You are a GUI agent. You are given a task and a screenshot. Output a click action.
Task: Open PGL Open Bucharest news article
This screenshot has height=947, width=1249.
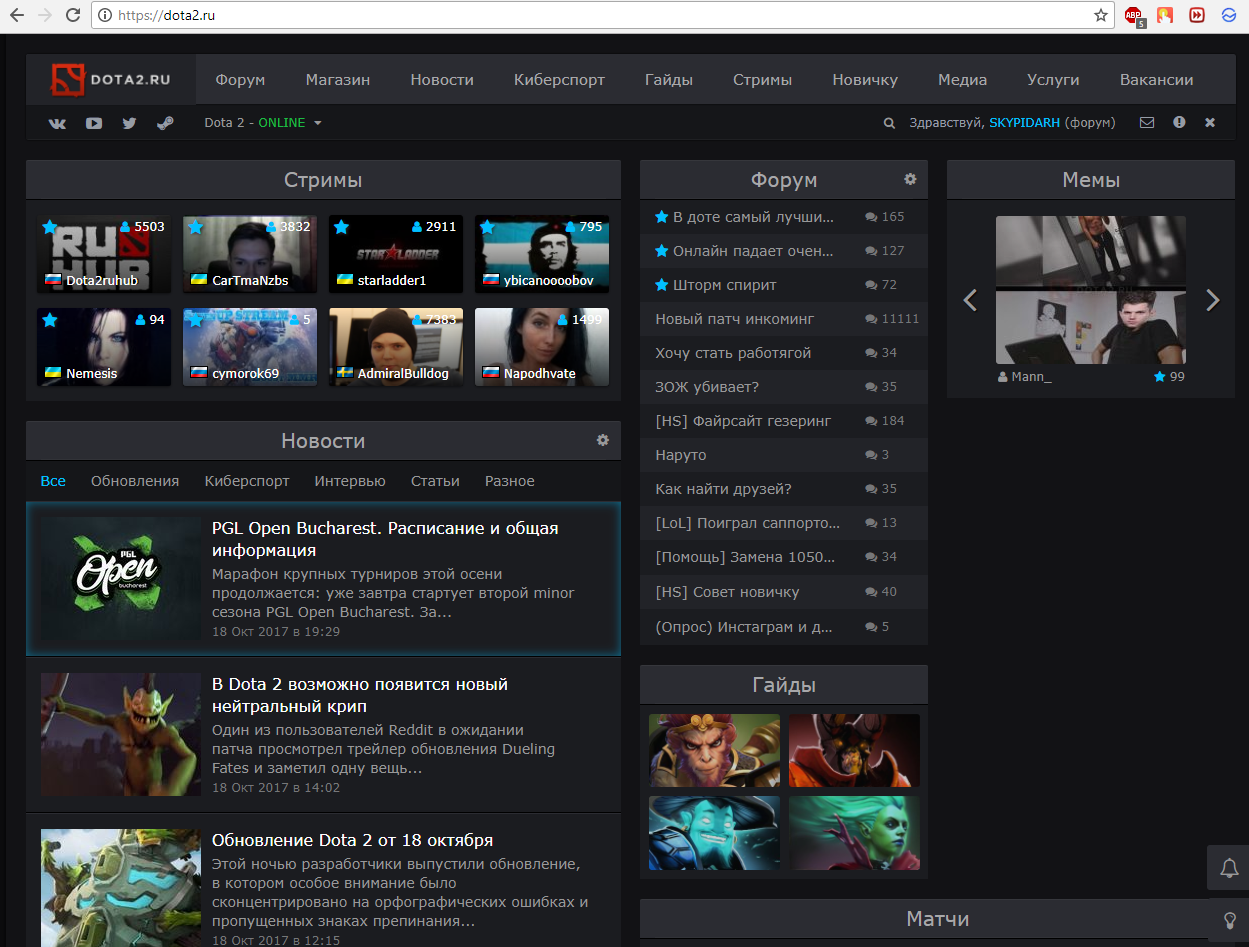pyautogui.click(x=385, y=538)
